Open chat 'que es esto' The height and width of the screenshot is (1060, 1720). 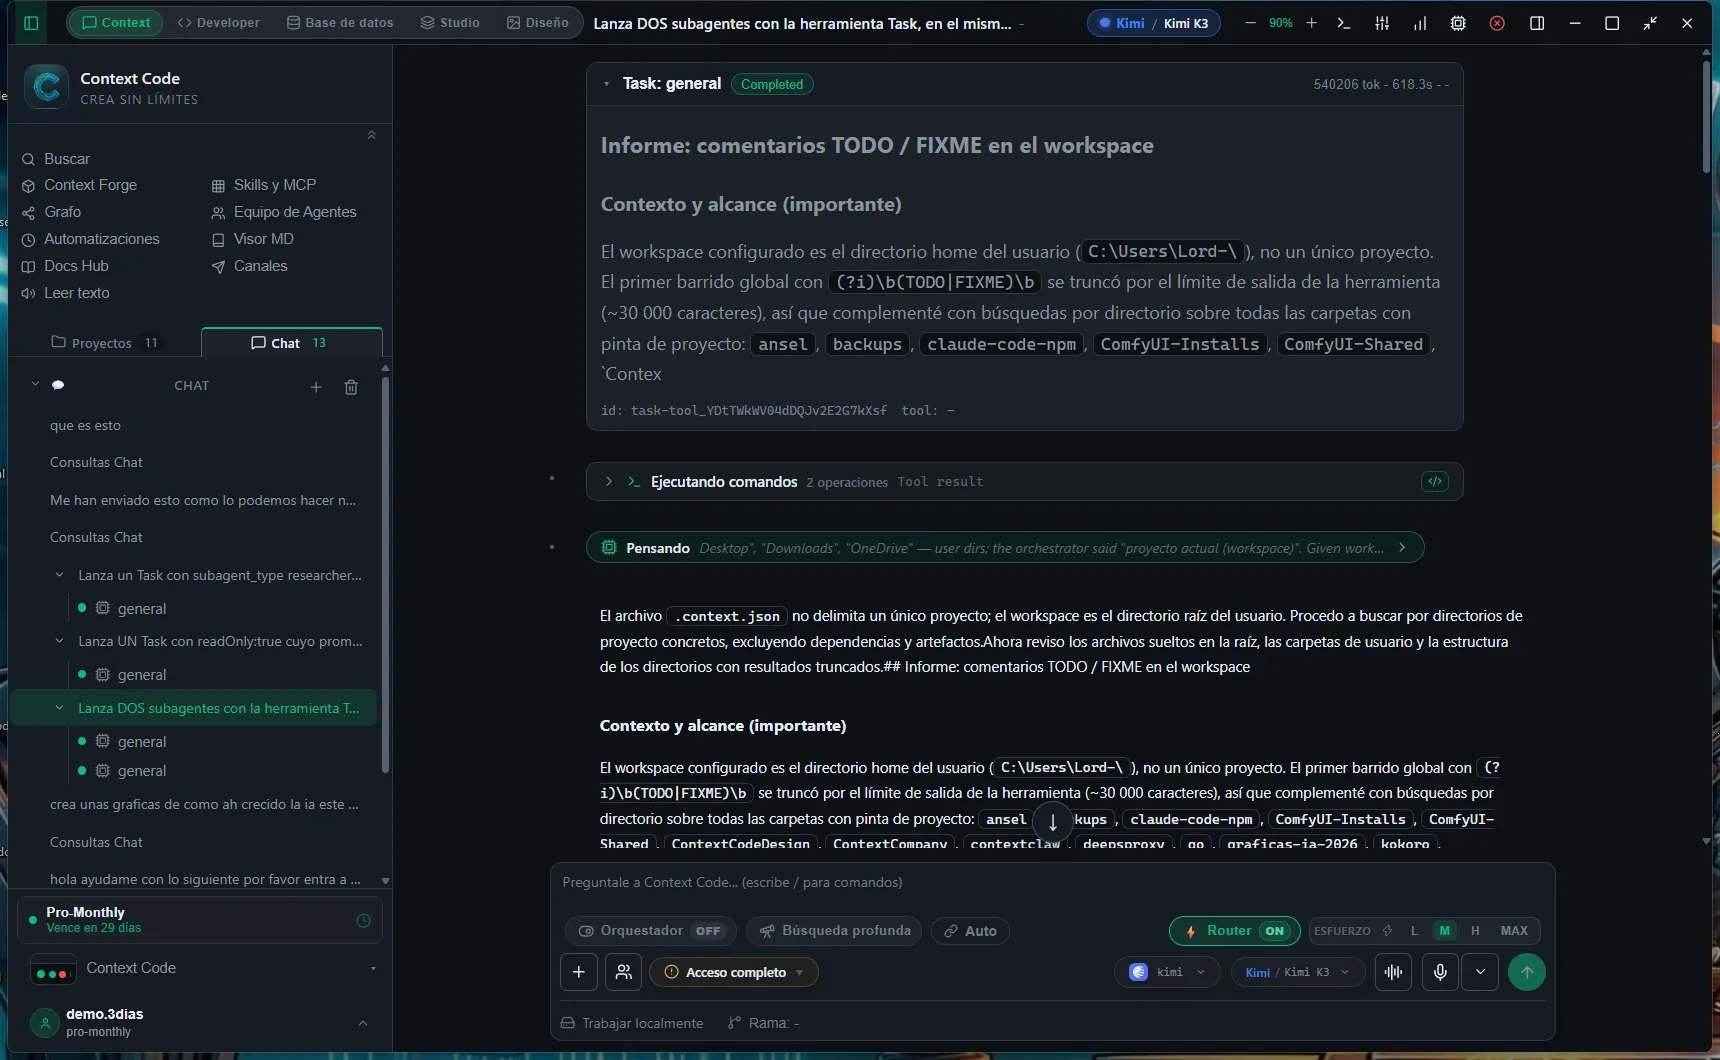pyautogui.click(x=85, y=425)
